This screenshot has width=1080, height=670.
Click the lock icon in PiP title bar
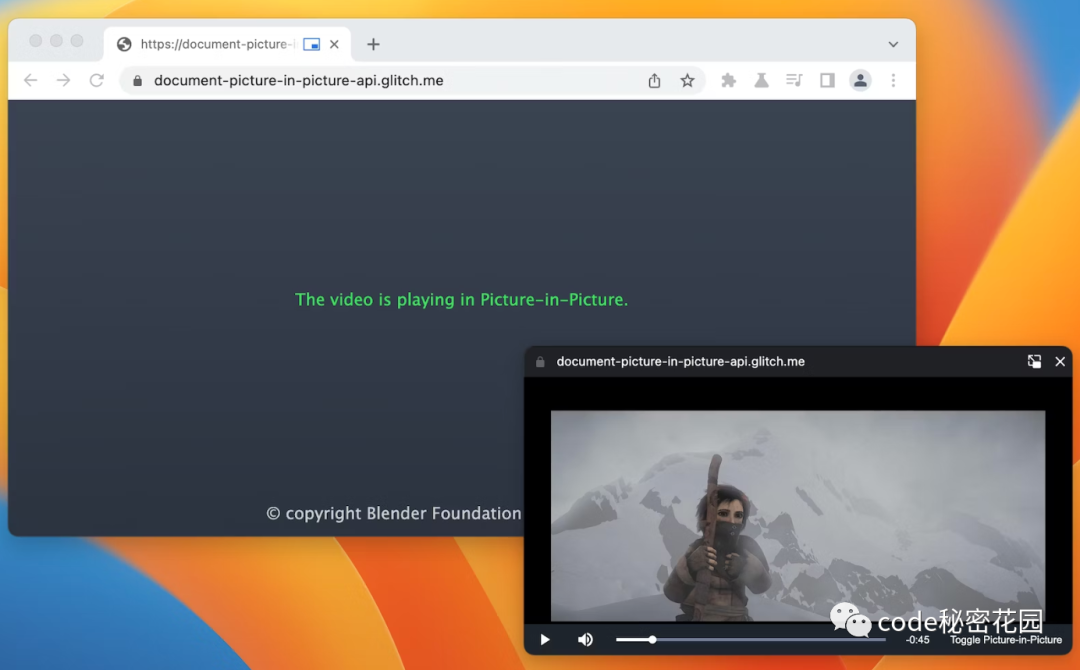pos(541,362)
